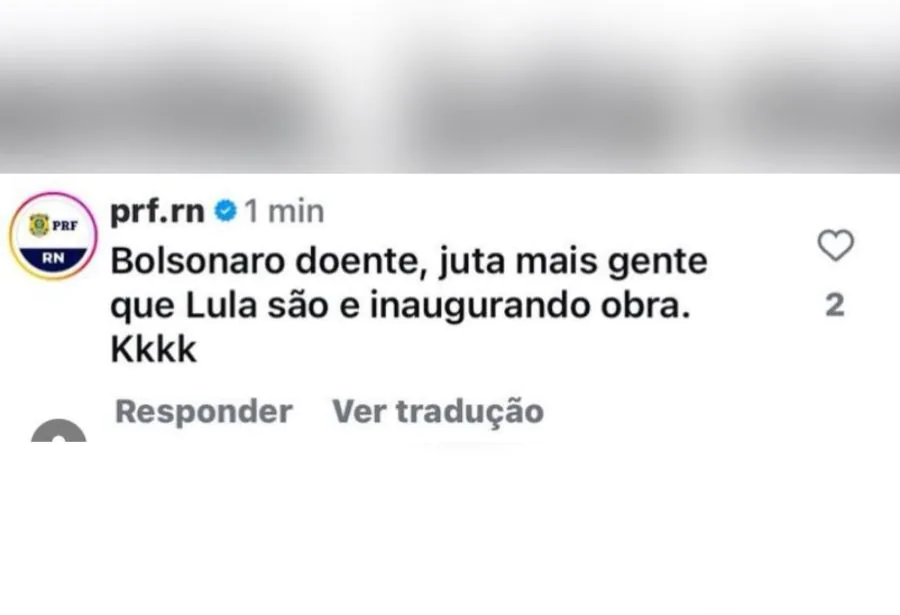Click the Responder reply link
This screenshot has height=615, width=900.
pos(204,411)
